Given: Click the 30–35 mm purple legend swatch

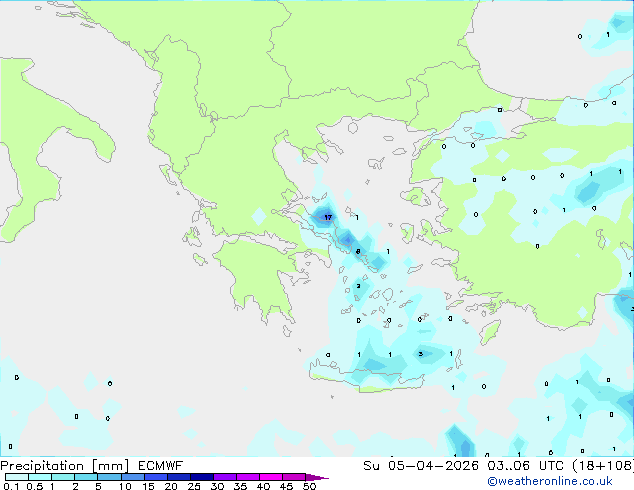Looking at the screenshot, I should pyautogui.click(x=224, y=477).
